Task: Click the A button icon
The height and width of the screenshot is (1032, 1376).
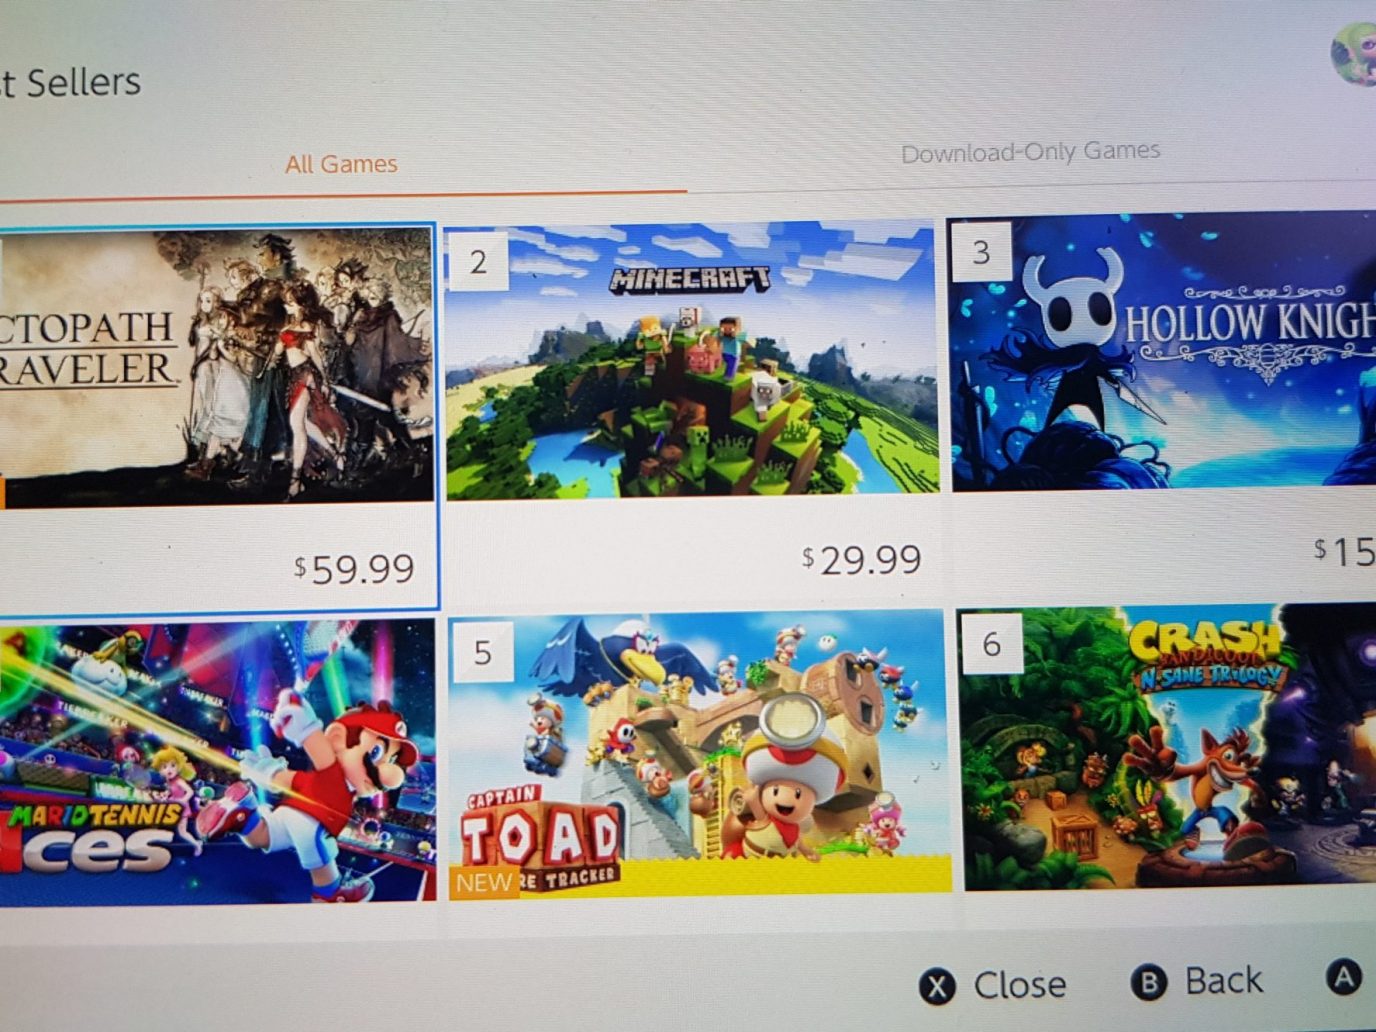Action: coord(1343,977)
